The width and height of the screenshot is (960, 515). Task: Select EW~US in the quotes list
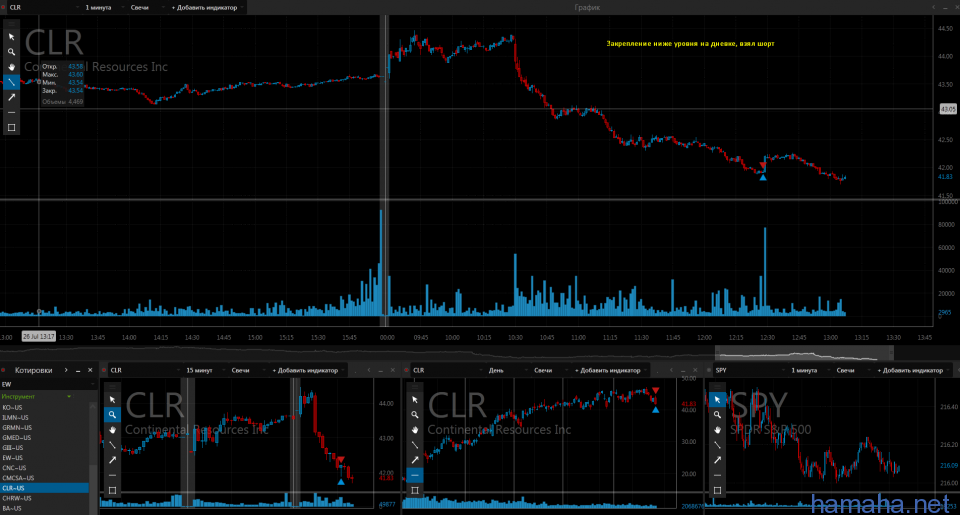pos(44,458)
